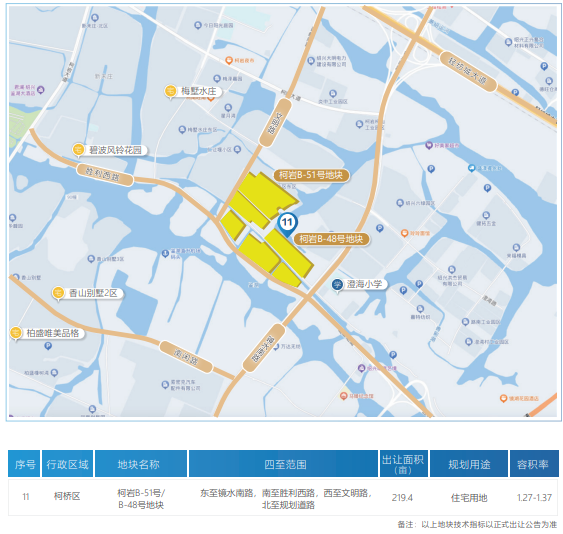Click the orange 柯岩夜市 food marker
Viewport: 563px width, 534px height.
(229, 60)
